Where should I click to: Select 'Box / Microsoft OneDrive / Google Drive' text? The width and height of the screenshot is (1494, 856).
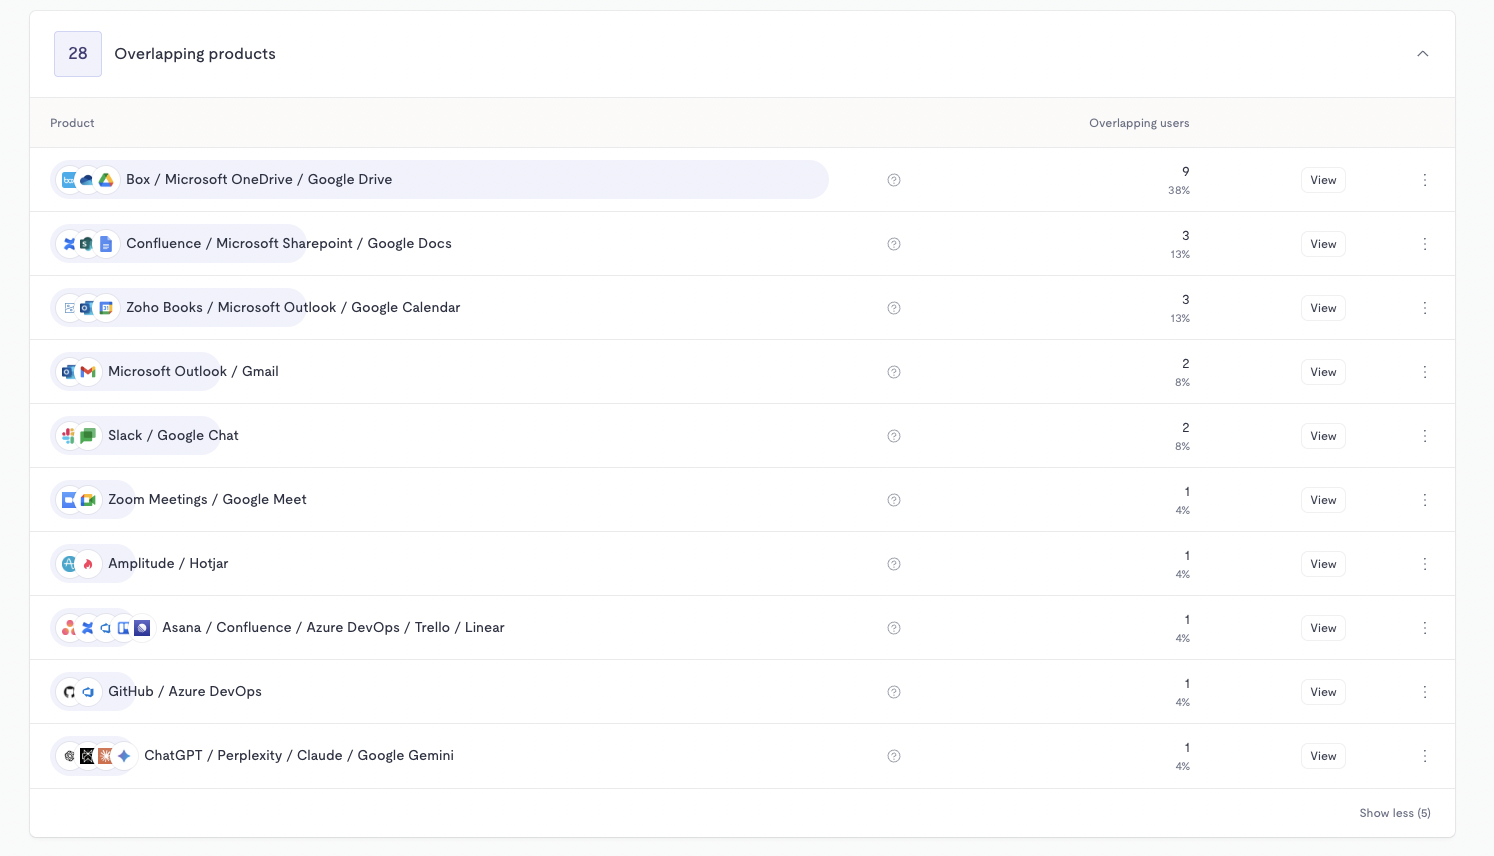(259, 180)
